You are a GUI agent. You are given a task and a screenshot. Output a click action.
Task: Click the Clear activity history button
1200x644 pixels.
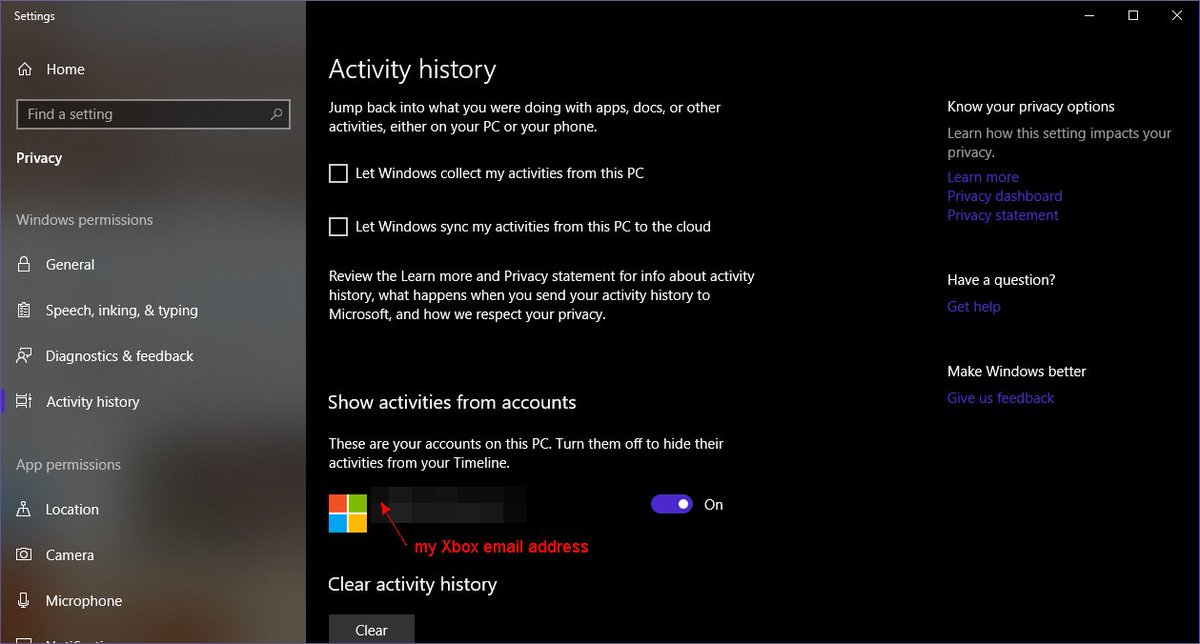point(371,629)
